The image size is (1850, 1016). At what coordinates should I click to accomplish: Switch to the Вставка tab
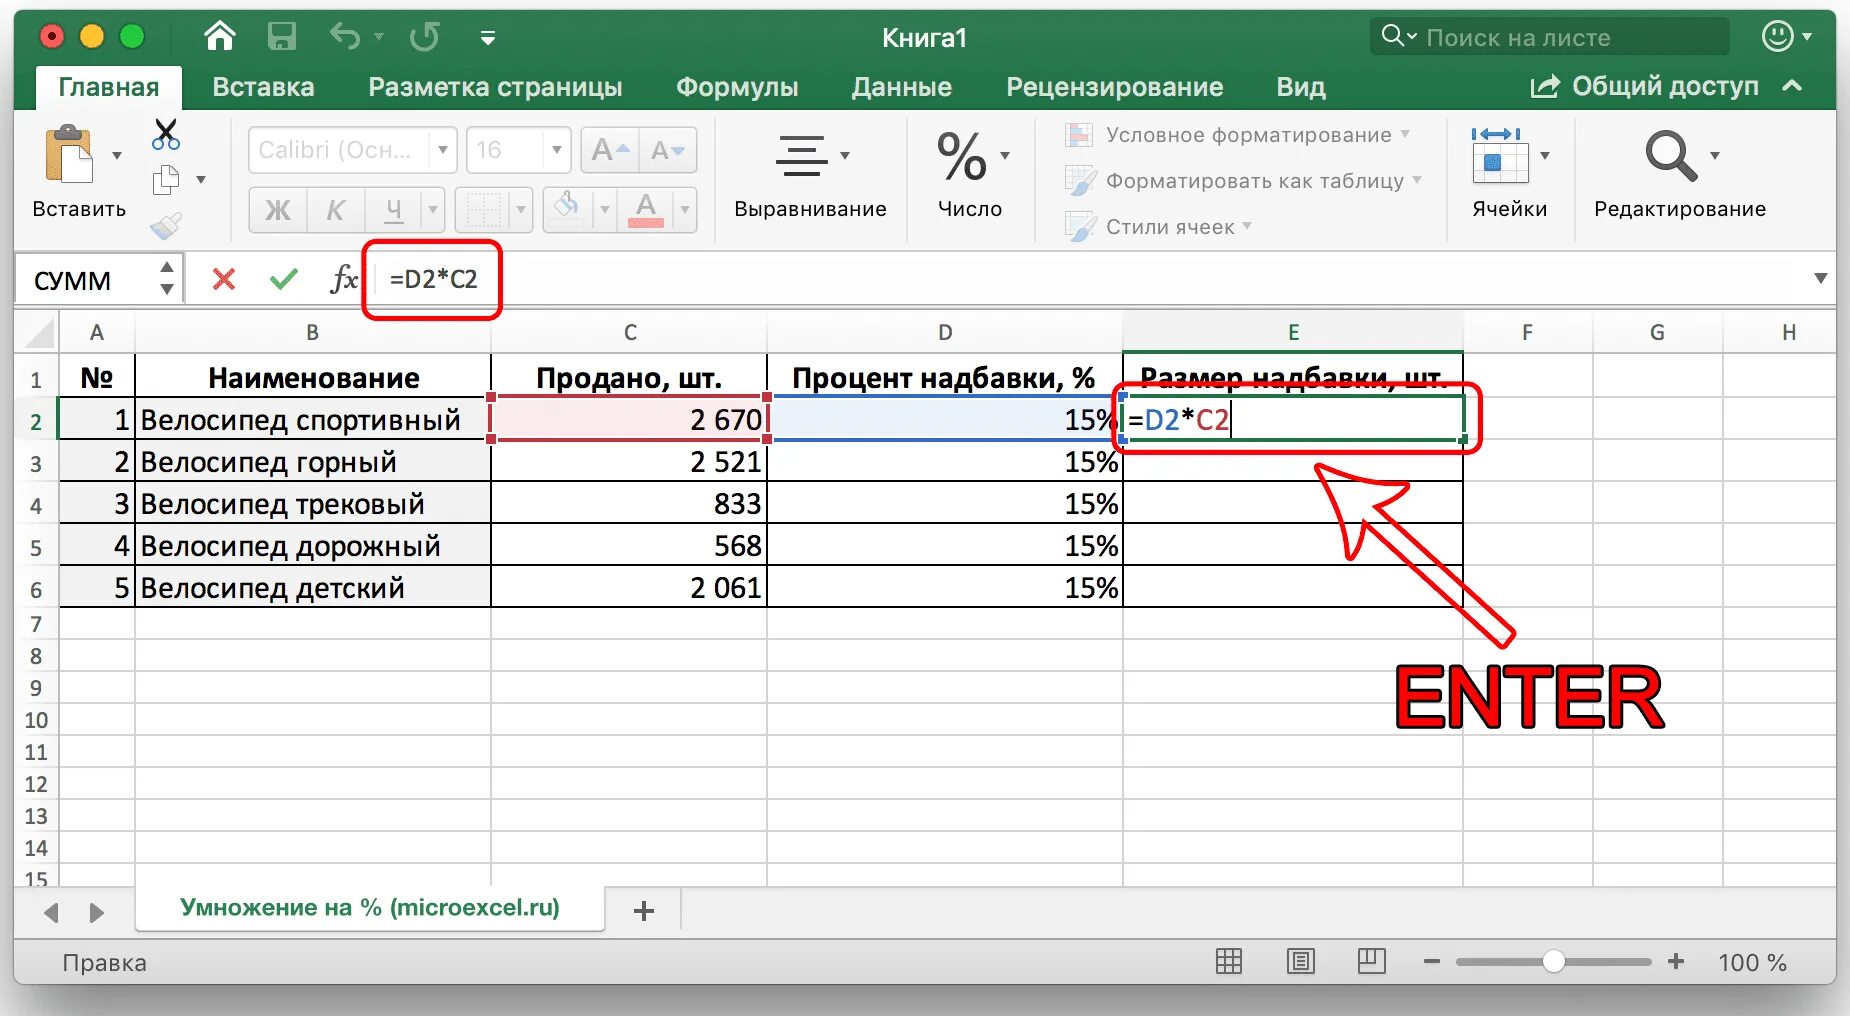click(x=263, y=87)
